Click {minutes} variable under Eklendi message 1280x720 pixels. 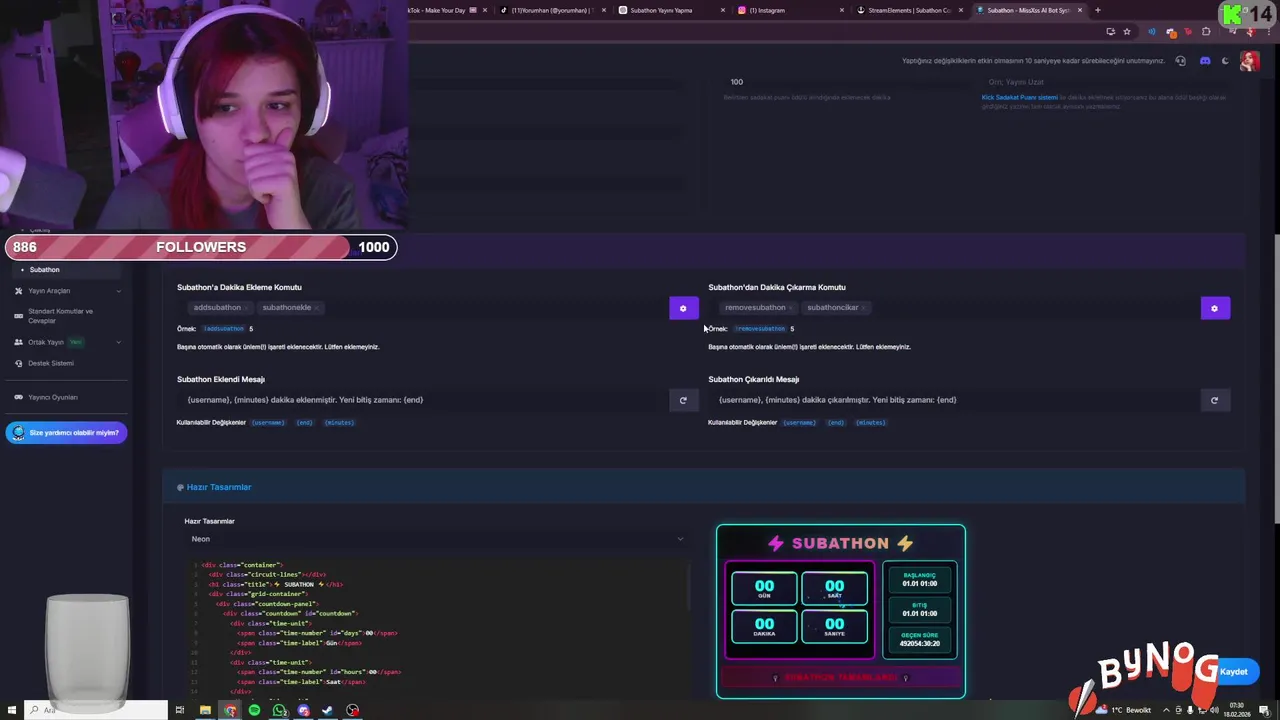coord(339,423)
